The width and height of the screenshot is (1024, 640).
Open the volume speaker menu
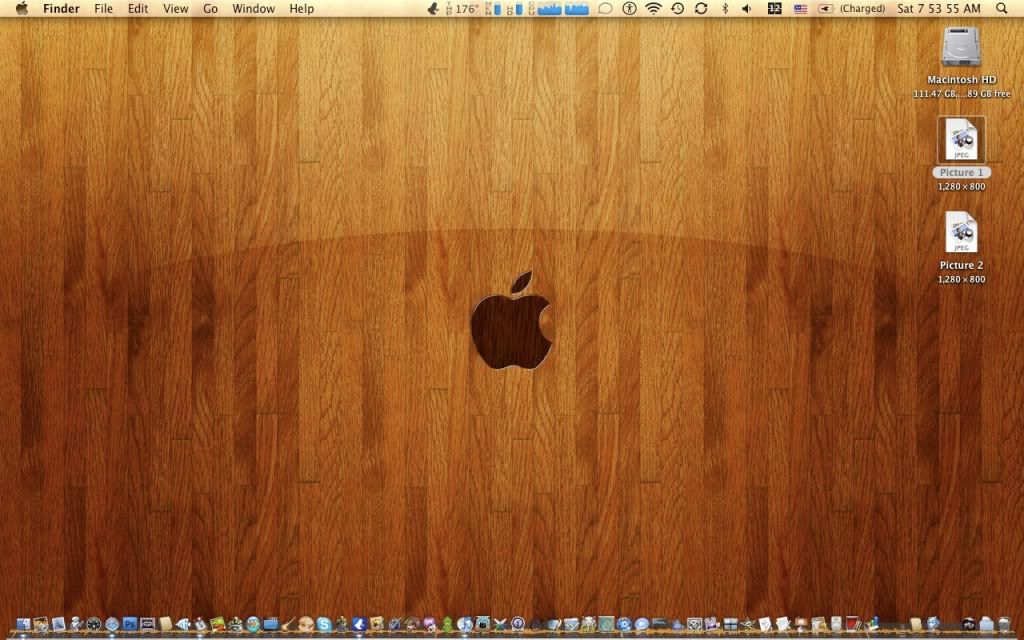point(747,8)
